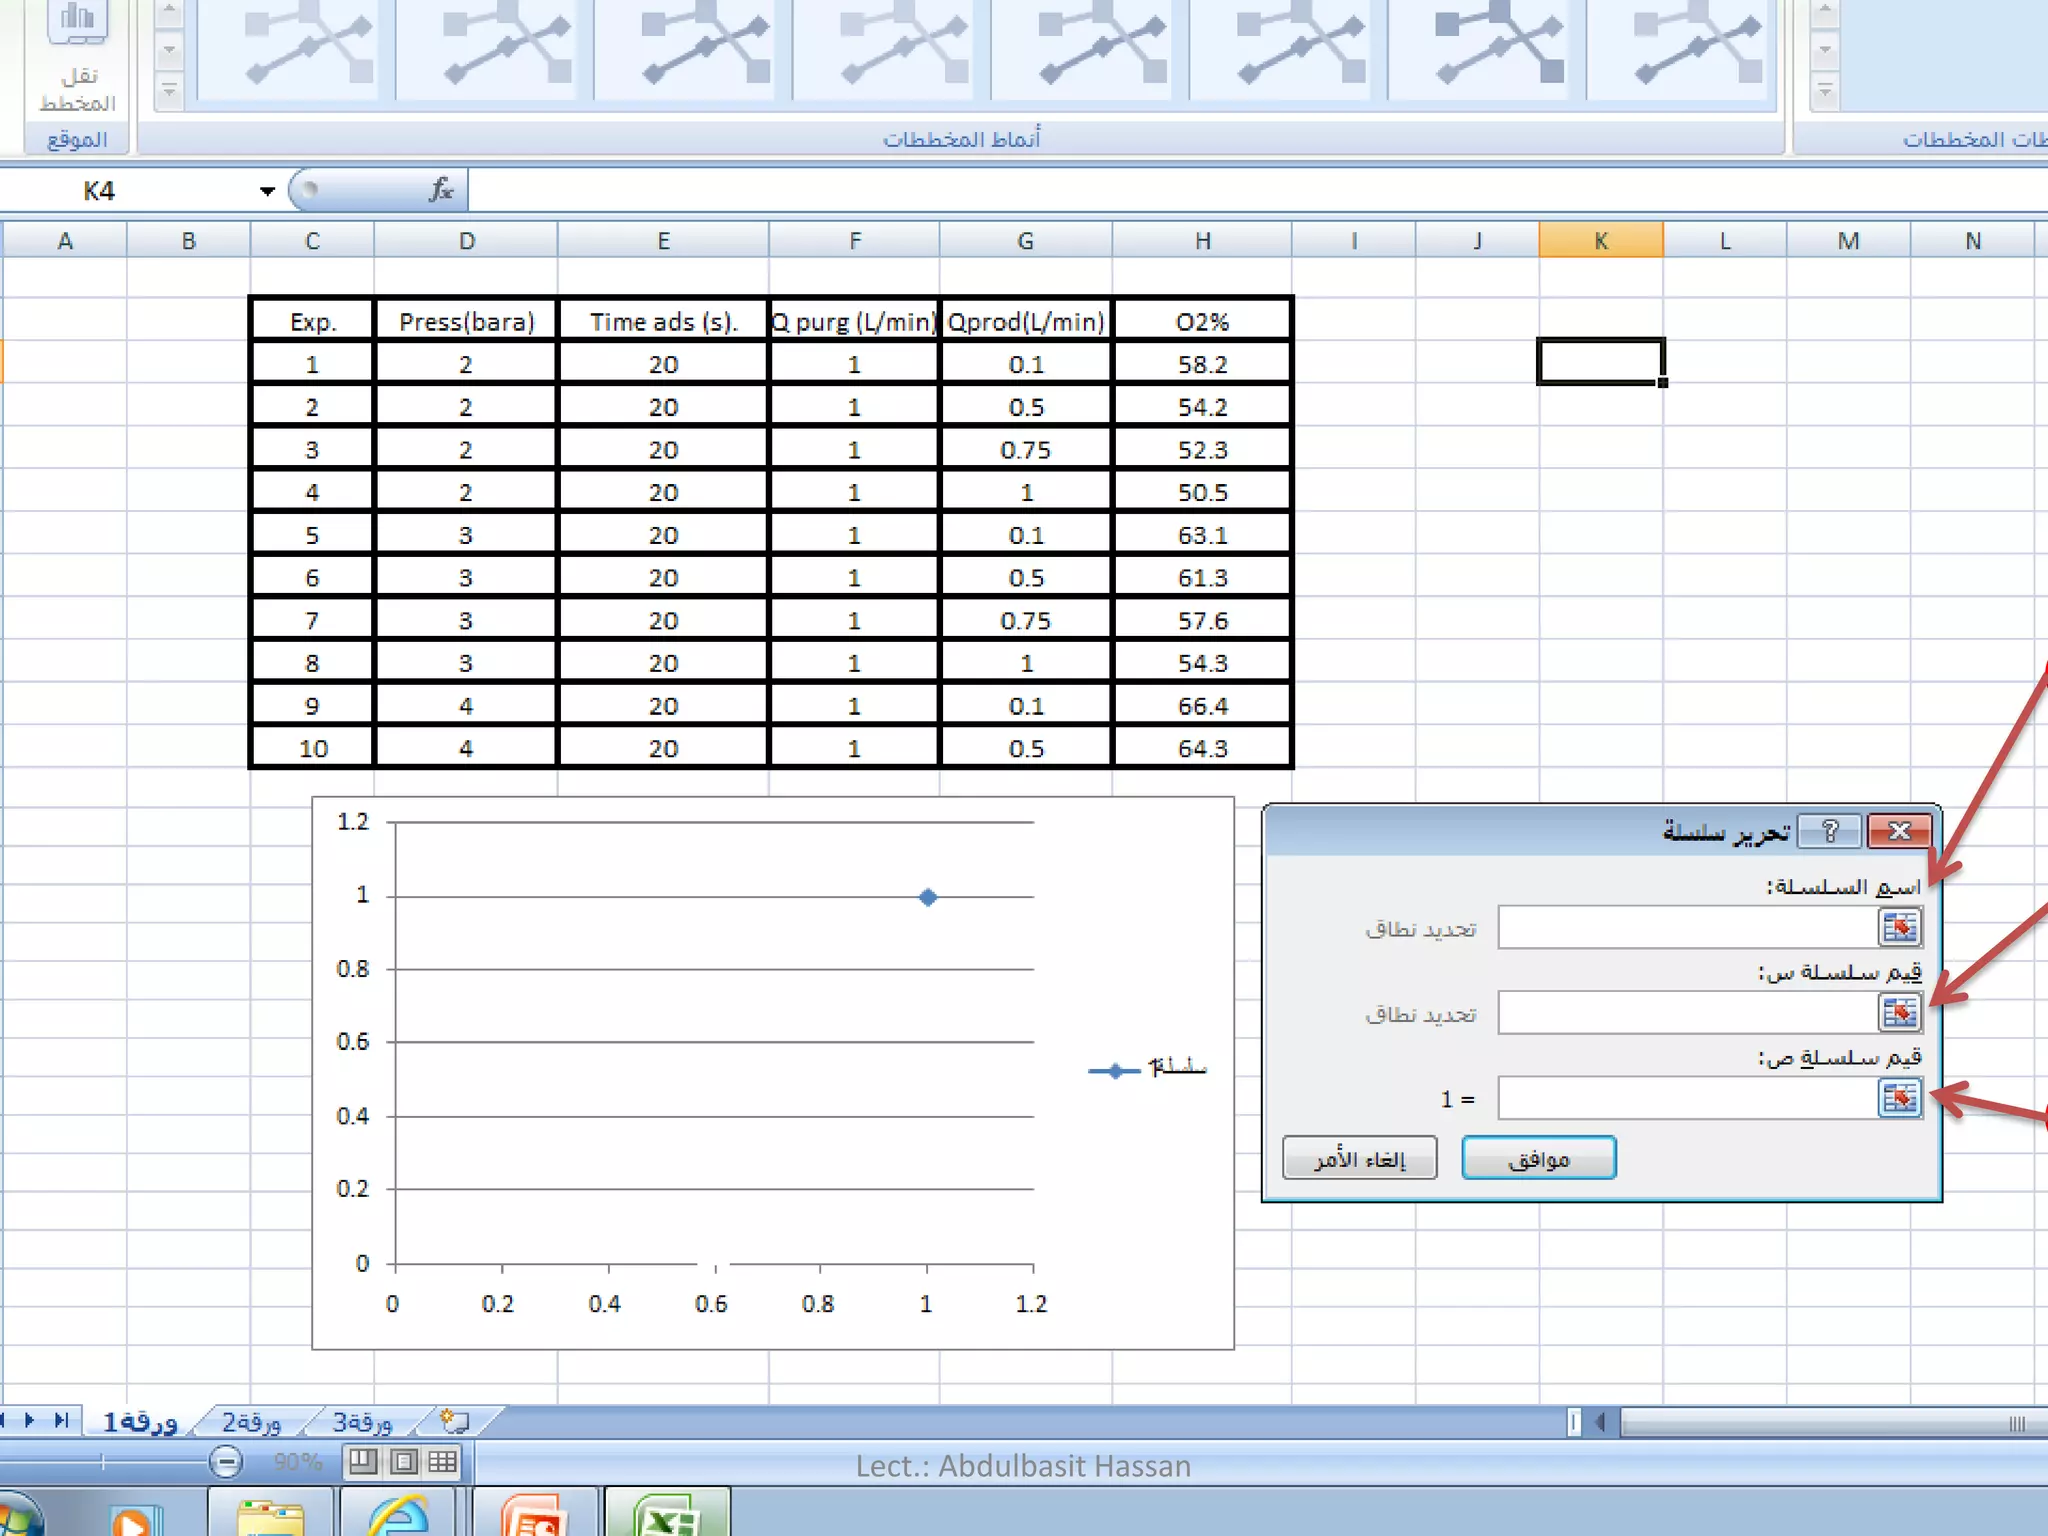Click the zoom out minus button

click(x=226, y=1463)
